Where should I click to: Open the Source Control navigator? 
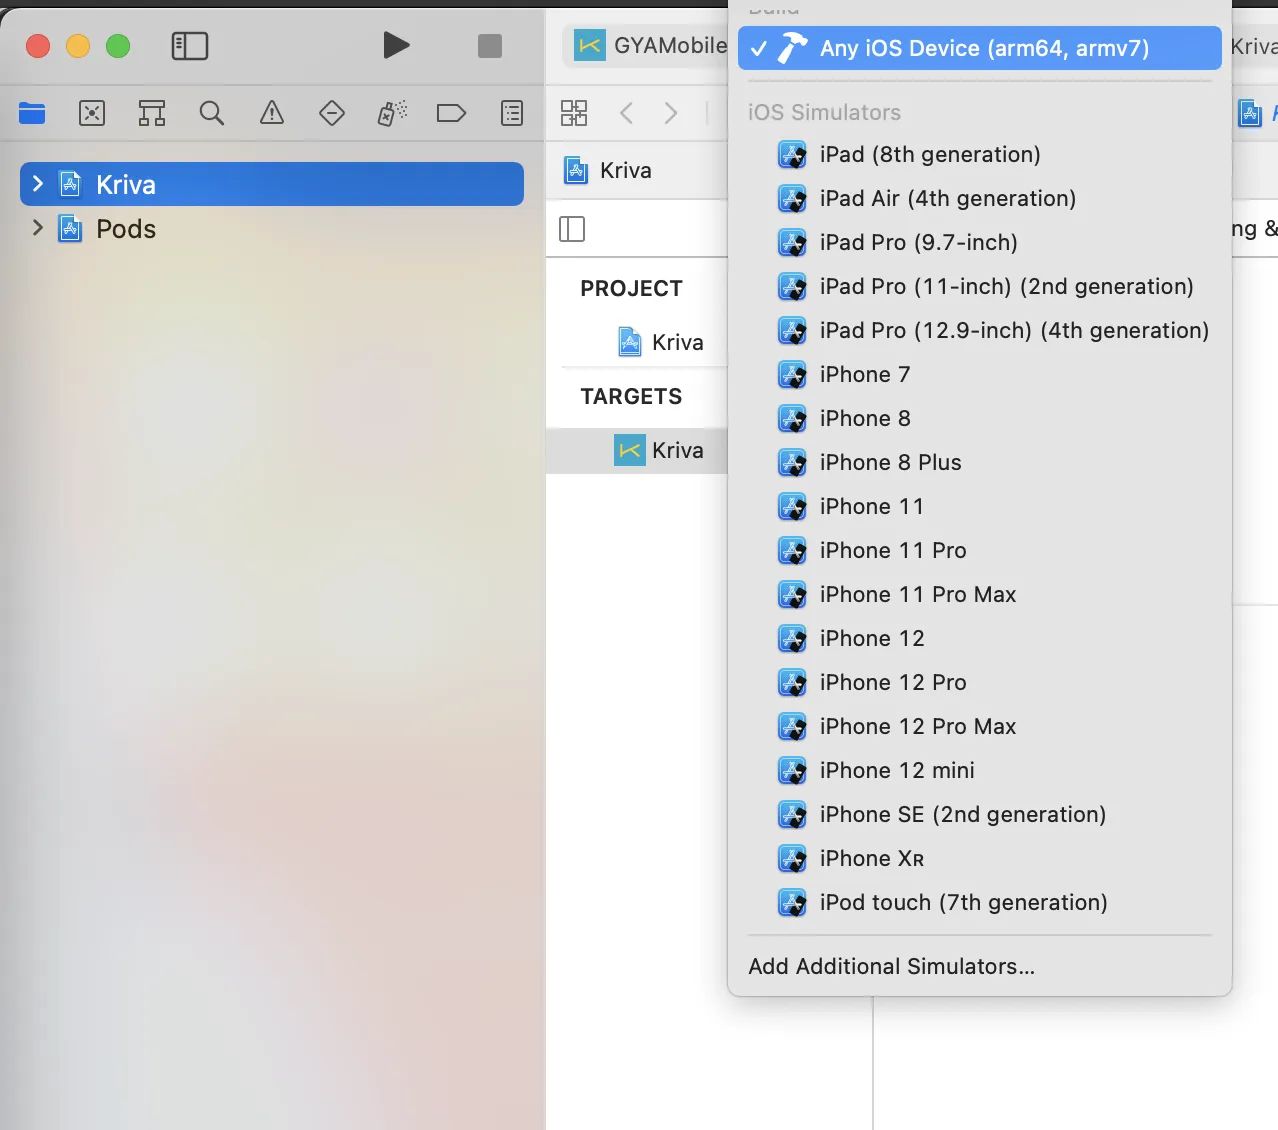92,113
